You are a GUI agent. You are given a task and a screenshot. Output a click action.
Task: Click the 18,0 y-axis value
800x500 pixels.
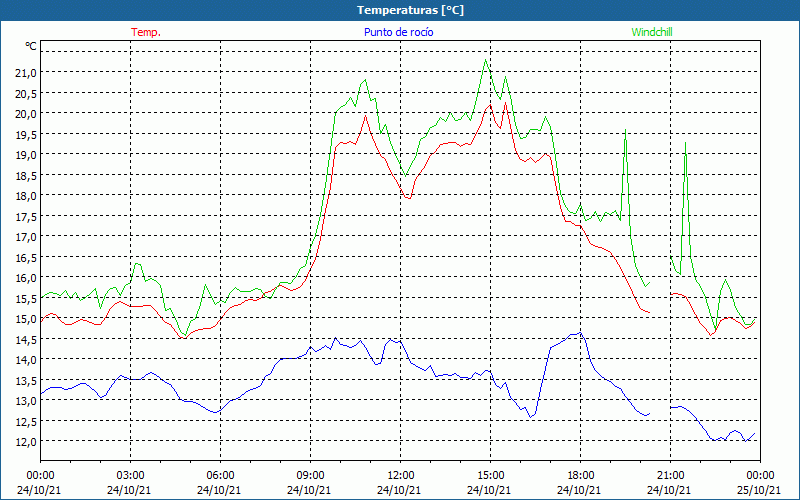pos(26,196)
